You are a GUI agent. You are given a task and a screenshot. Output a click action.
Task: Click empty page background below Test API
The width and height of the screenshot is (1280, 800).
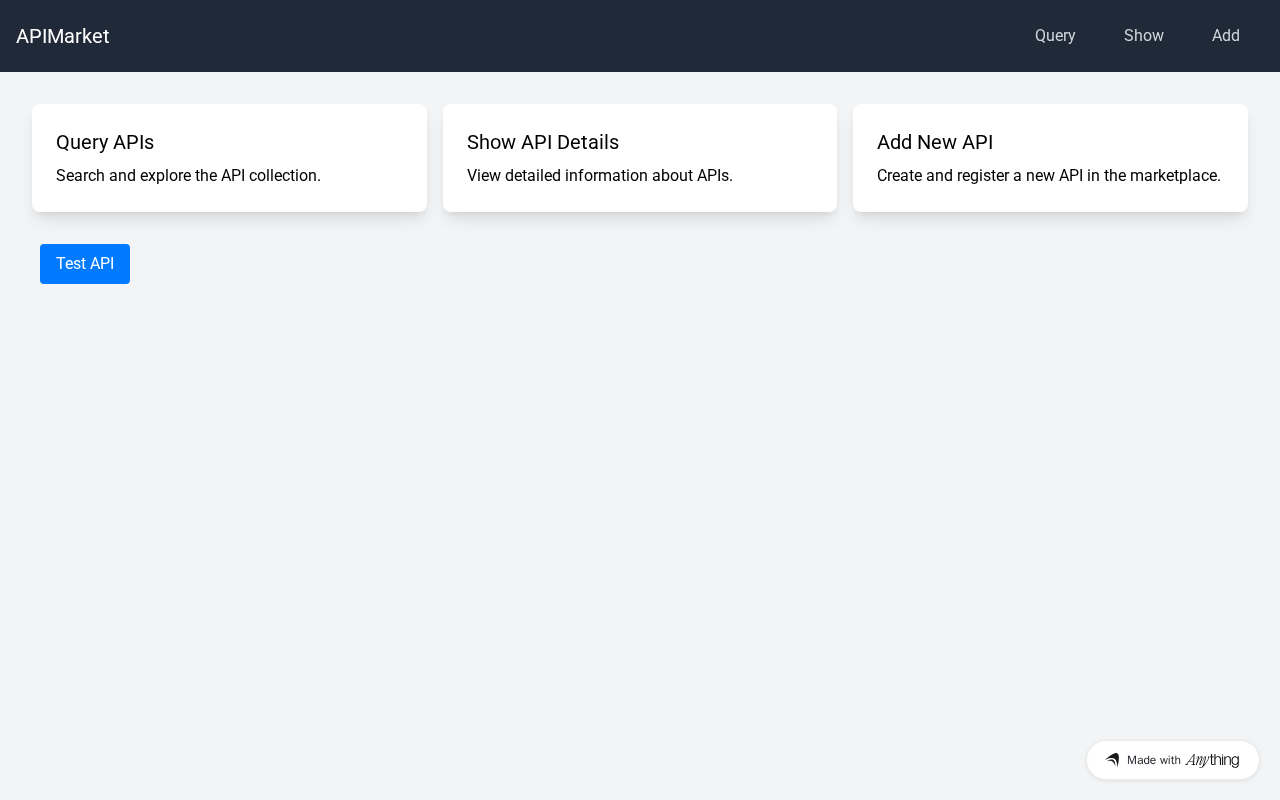pos(500,500)
